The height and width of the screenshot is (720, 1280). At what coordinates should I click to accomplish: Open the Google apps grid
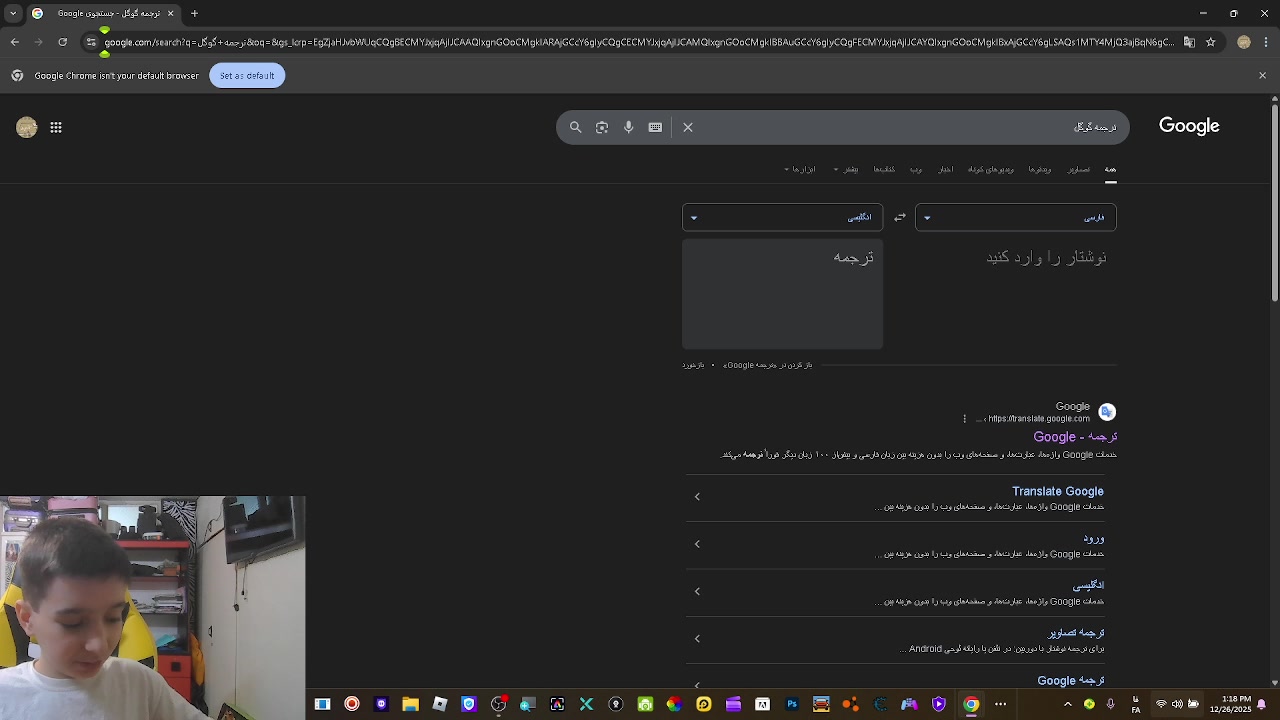56,127
